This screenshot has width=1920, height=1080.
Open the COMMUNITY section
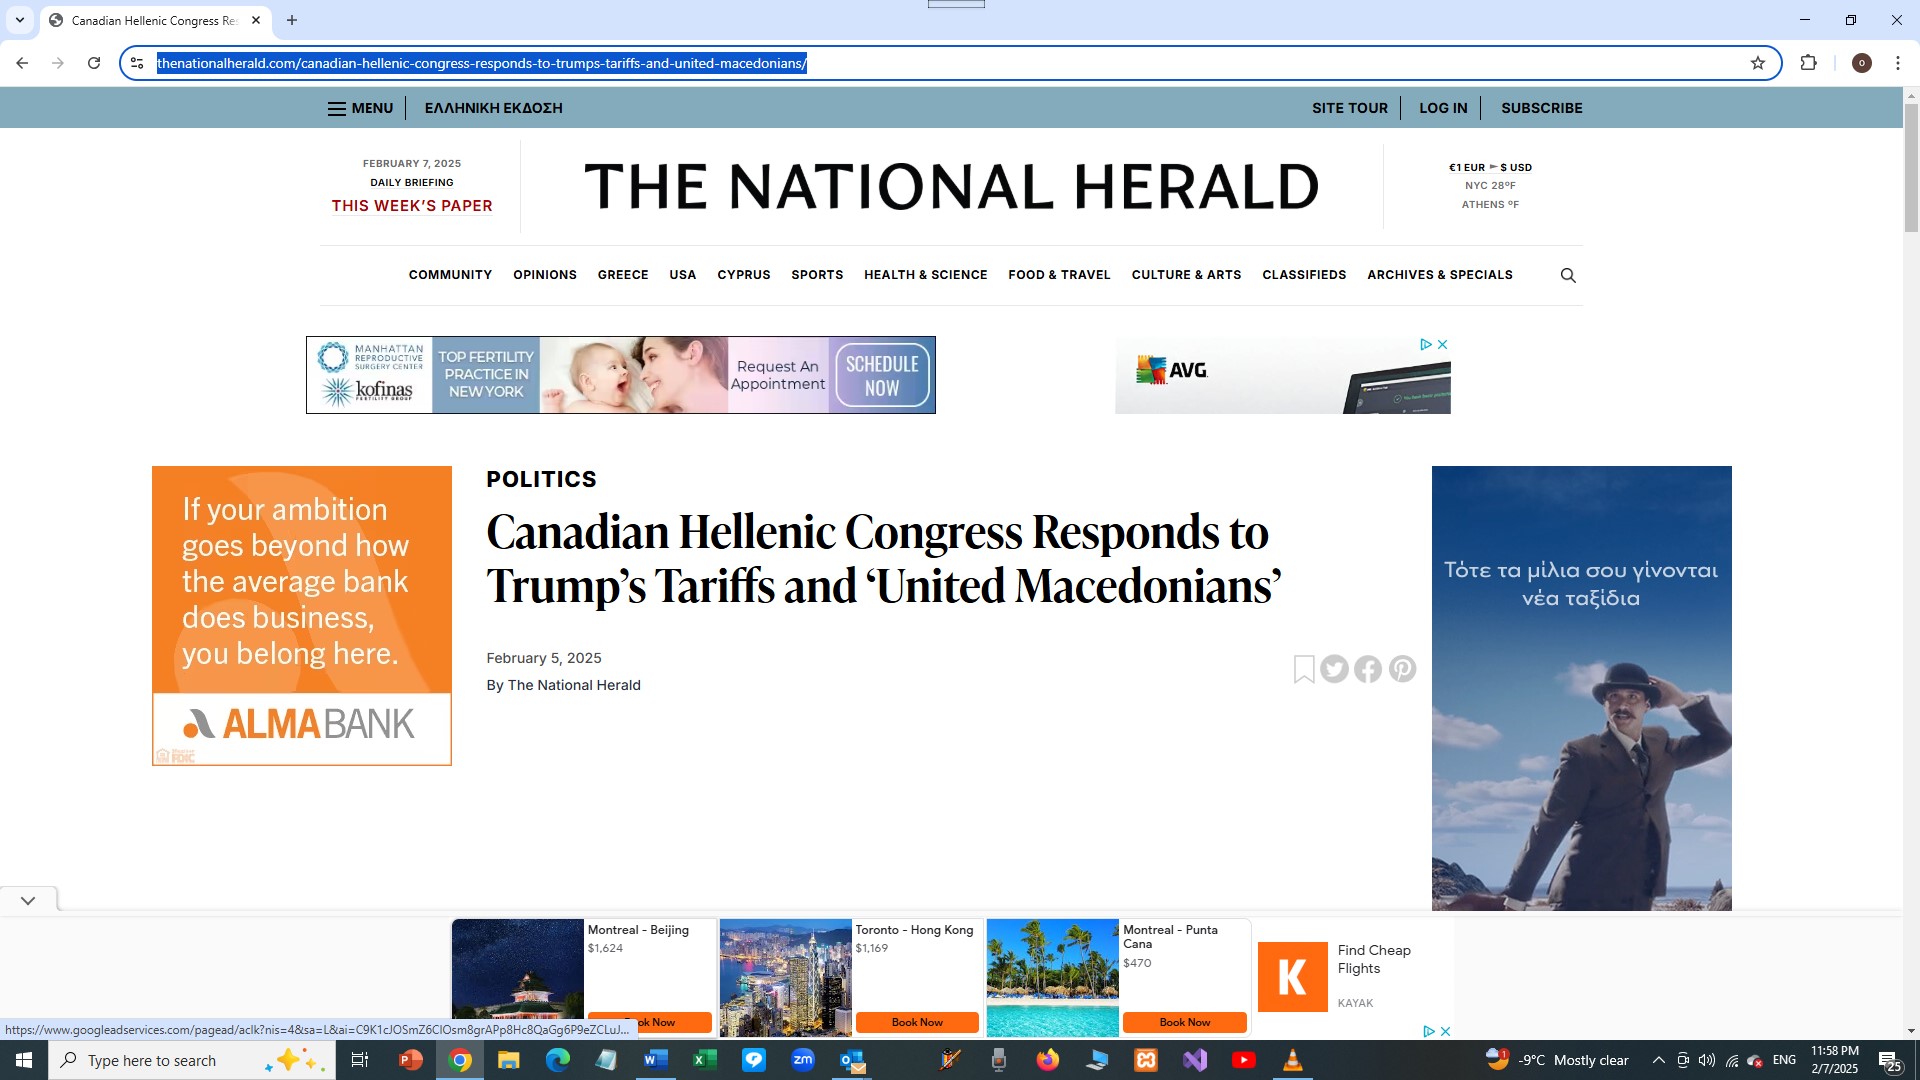pyautogui.click(x=450, y=275)
